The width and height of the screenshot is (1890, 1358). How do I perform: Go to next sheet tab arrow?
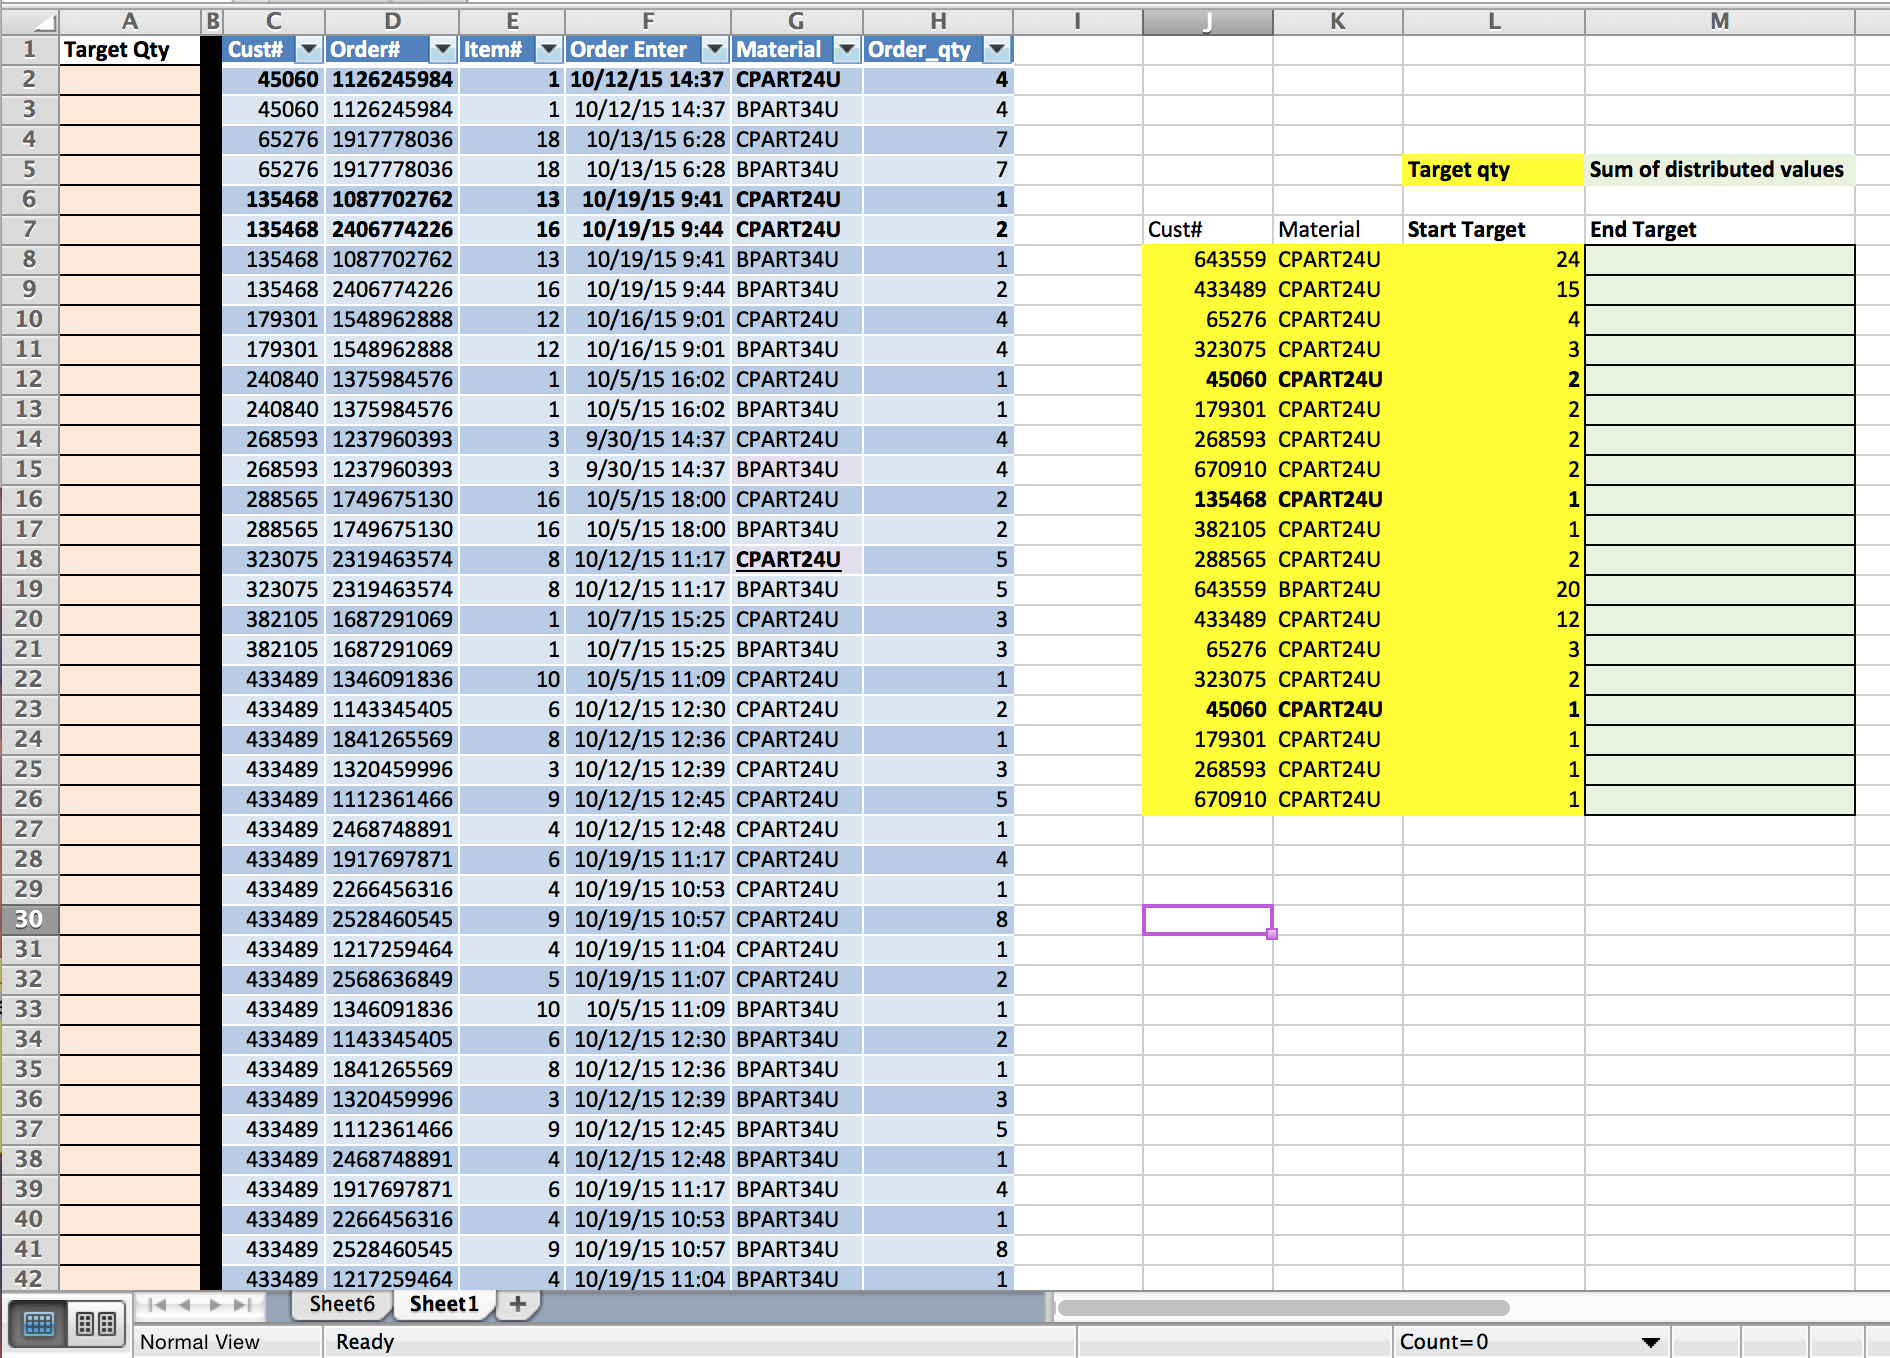(213, 1304)
